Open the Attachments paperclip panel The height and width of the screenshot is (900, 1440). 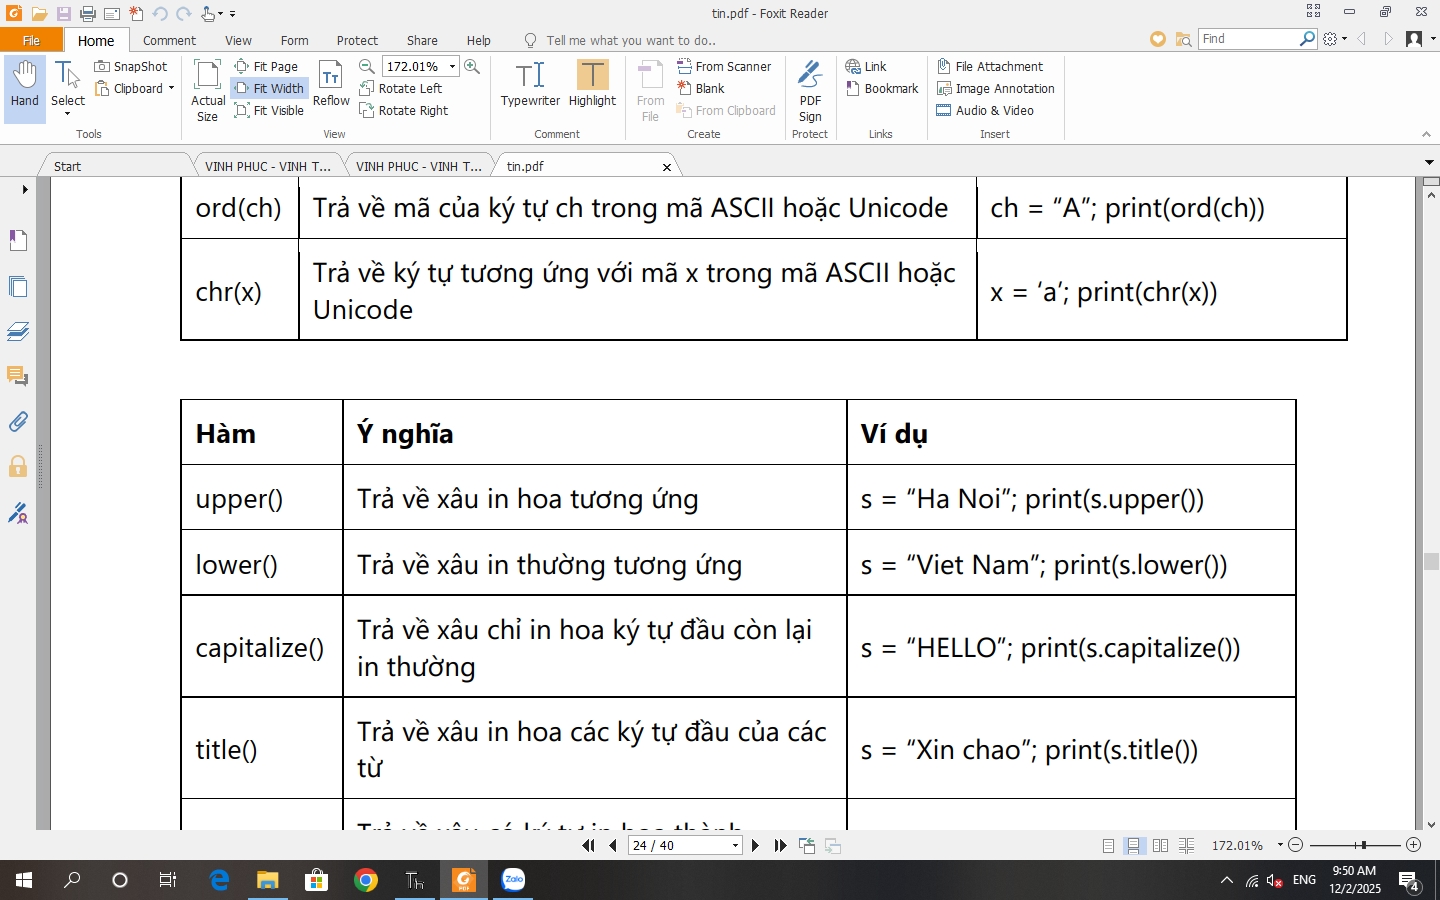pos(18,421)
